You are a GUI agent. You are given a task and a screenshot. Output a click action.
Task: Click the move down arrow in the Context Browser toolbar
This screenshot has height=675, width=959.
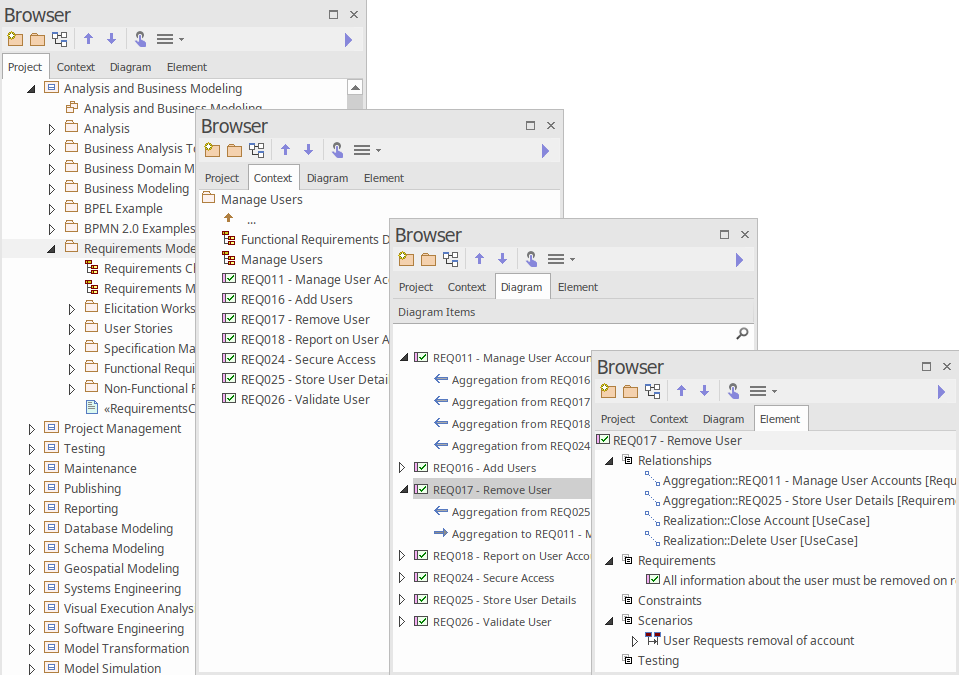coord(308,150)
